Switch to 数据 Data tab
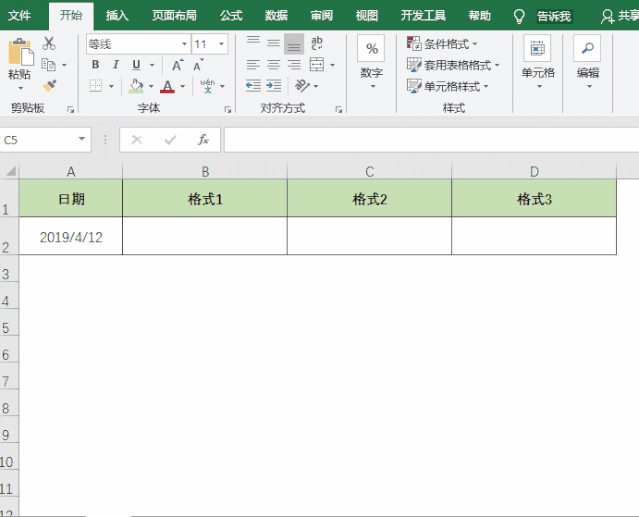This screenshot has width=639, height=517. [x=276, y=15]
